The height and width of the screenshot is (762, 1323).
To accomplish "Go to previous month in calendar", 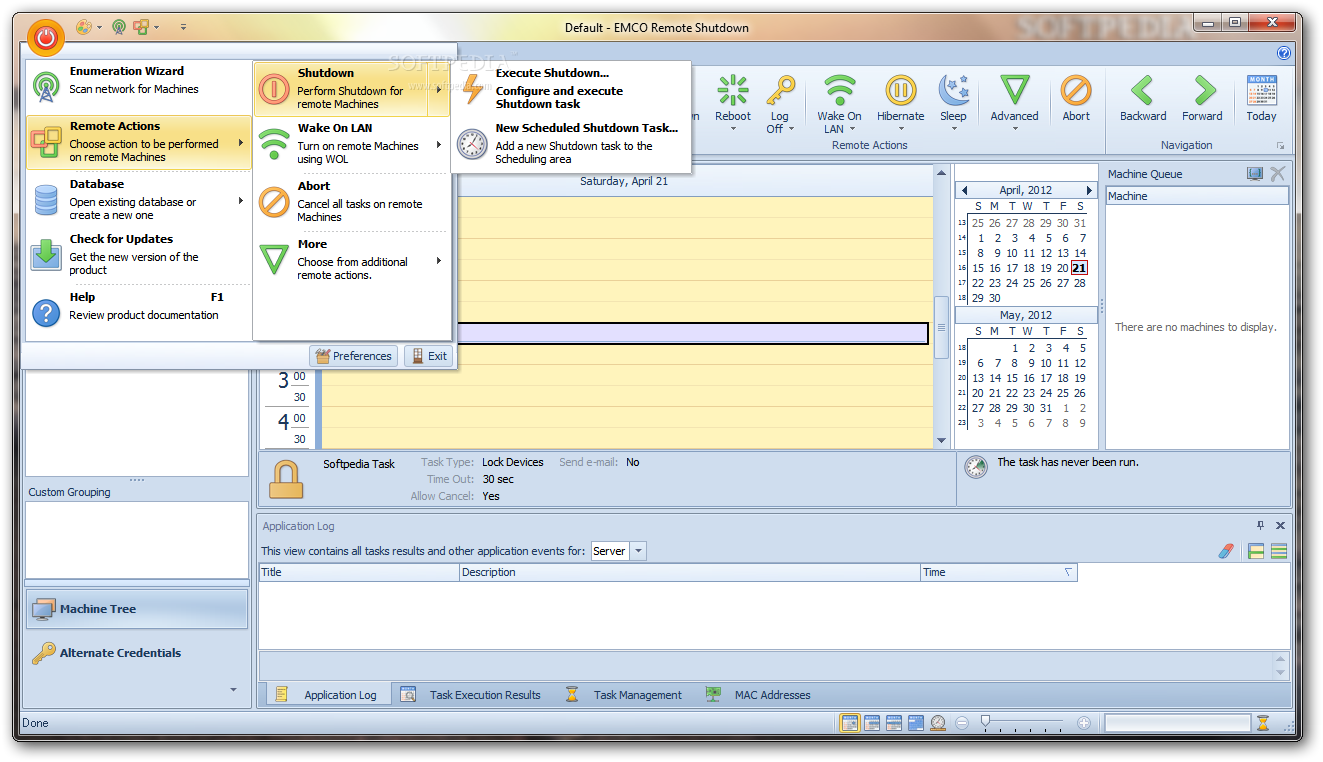I will click(x=964, y=190).
